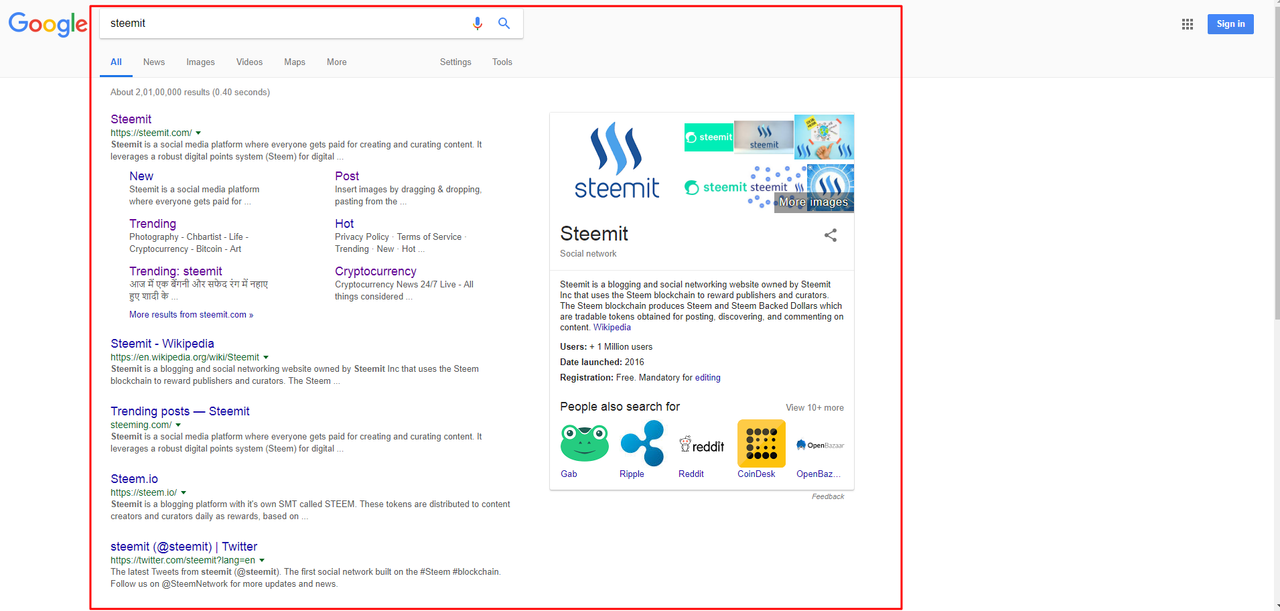
Task: Click the Wikipedia link in the panel description
Action: pos(612,328)
